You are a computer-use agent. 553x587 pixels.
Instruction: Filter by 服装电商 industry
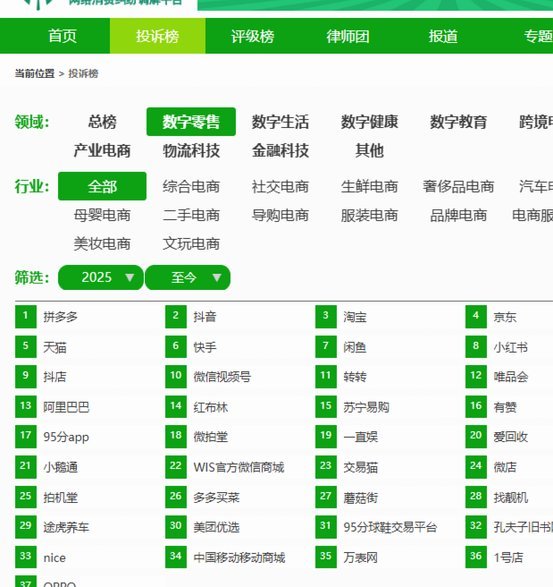(370, 215)
